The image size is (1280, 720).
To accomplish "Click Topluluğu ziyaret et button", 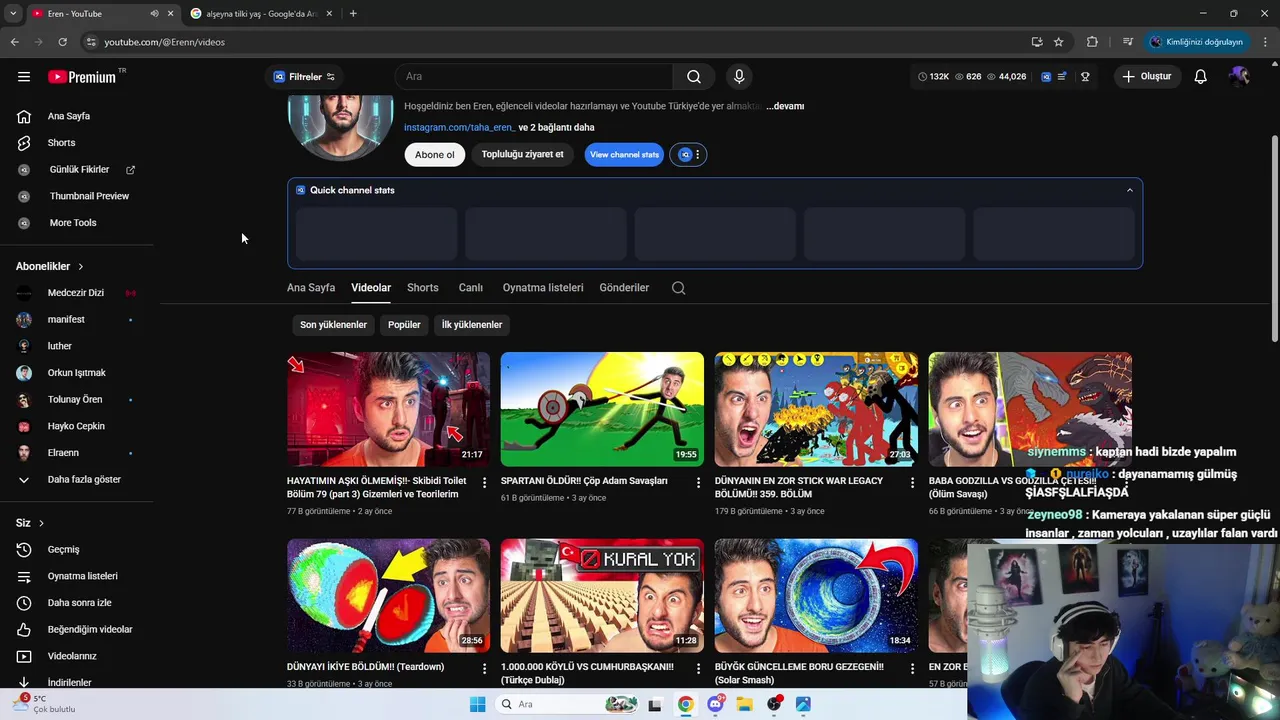I will 522,155.
